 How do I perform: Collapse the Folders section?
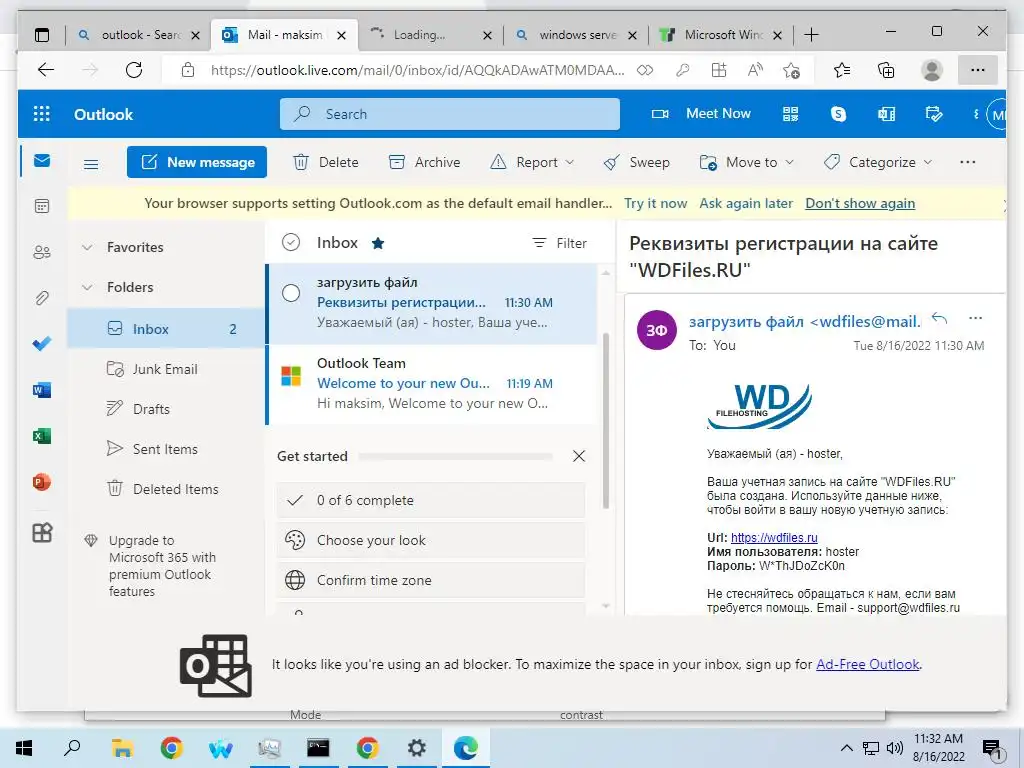tap(86, 287)
